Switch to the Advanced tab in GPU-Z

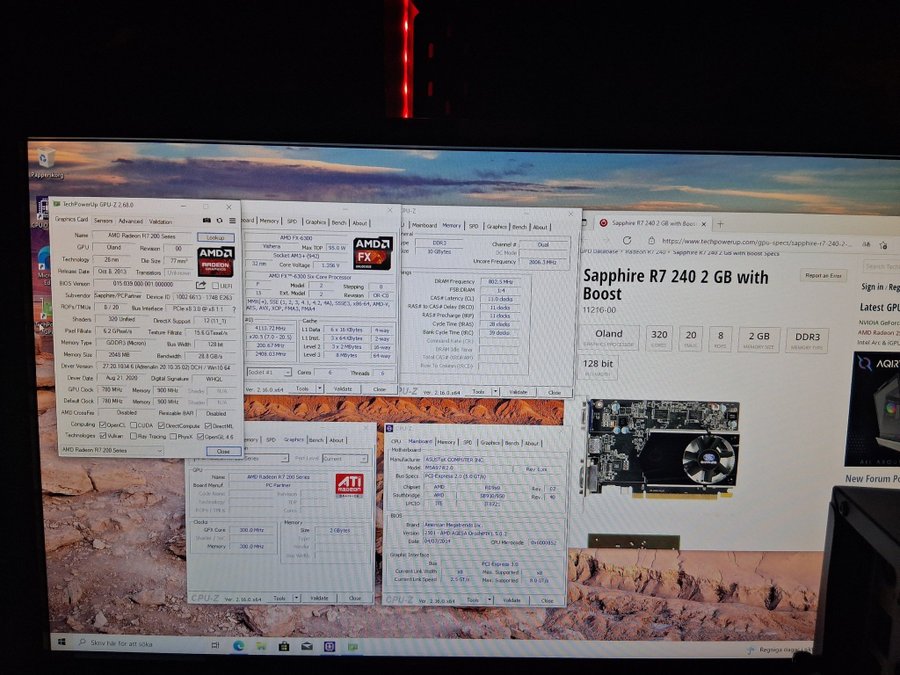[131, 221]
